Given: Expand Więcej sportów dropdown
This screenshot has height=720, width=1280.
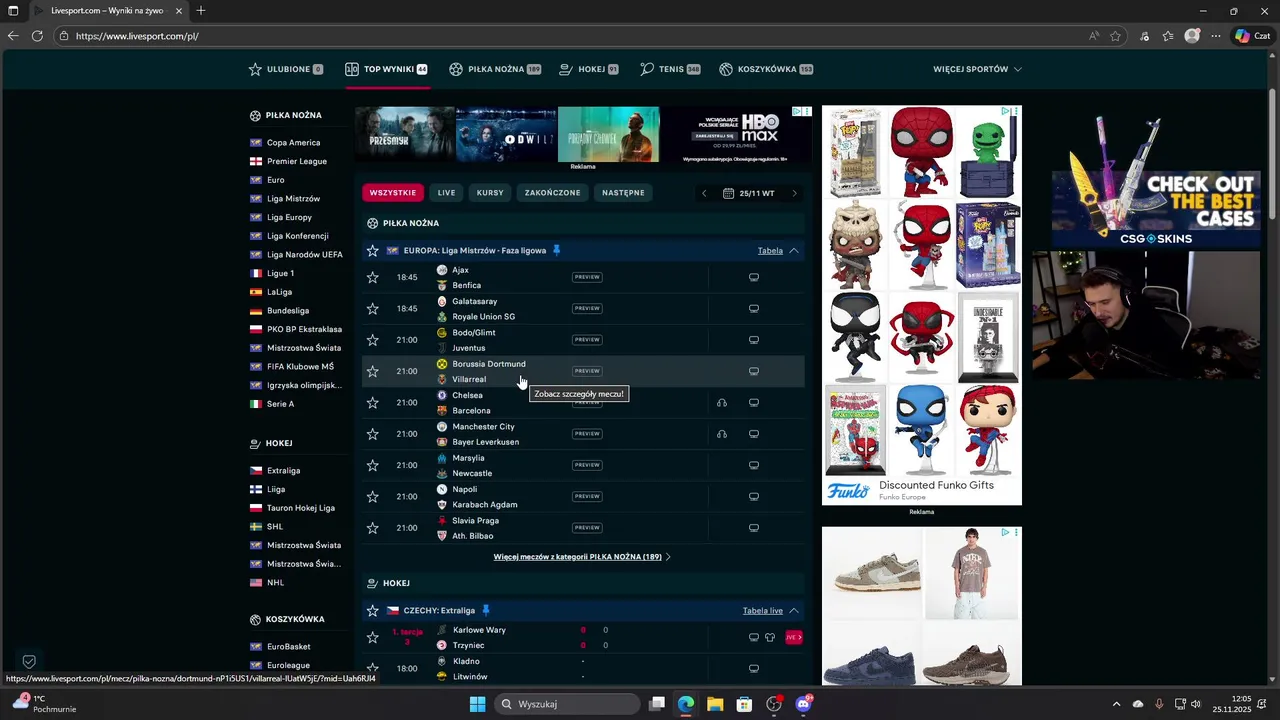Looking at the screenshot, I should point(977,69).
